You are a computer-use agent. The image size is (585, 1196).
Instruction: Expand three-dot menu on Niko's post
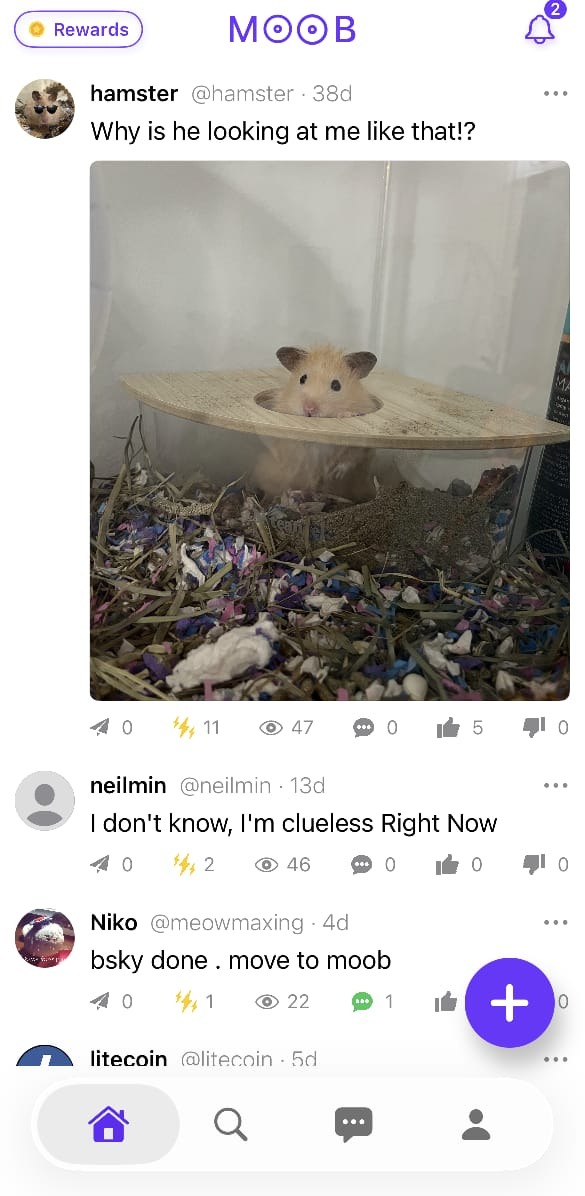click(x=555, y=923)
